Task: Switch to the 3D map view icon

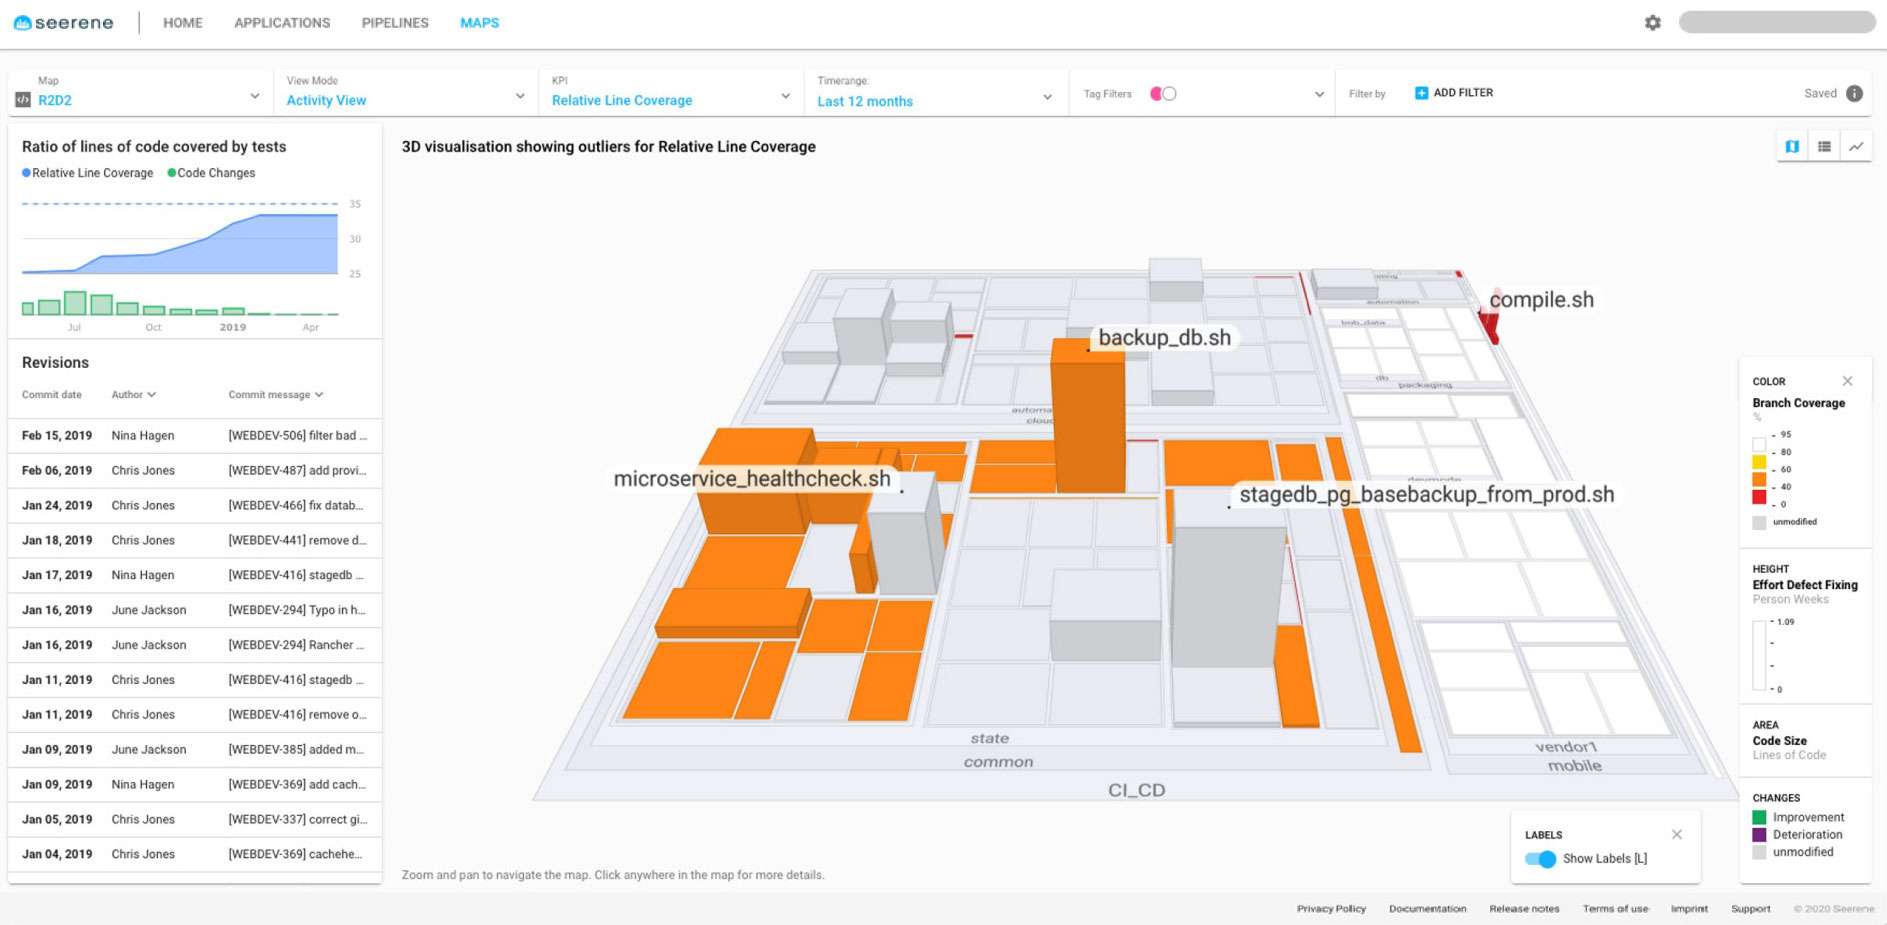Action: (1792, 146)
